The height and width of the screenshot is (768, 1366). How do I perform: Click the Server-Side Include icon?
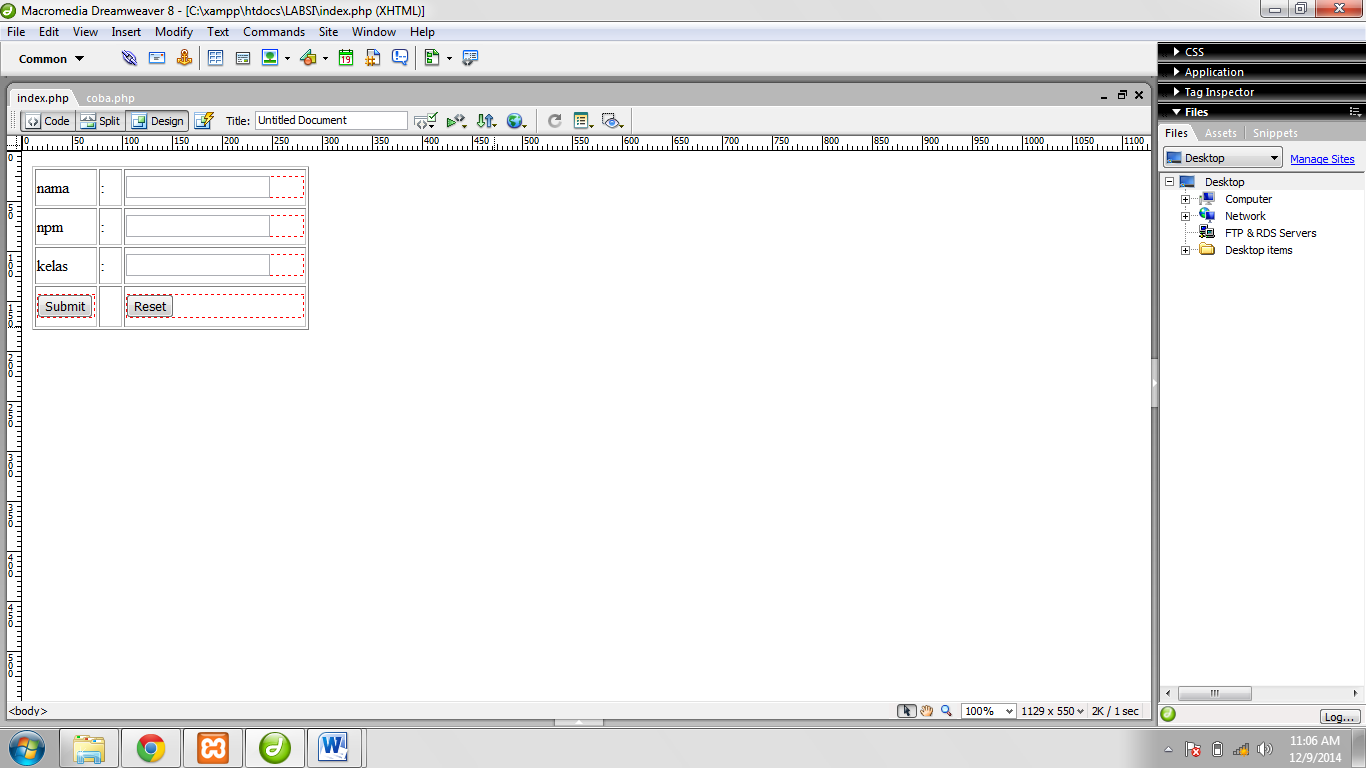[x=373, y=58]
